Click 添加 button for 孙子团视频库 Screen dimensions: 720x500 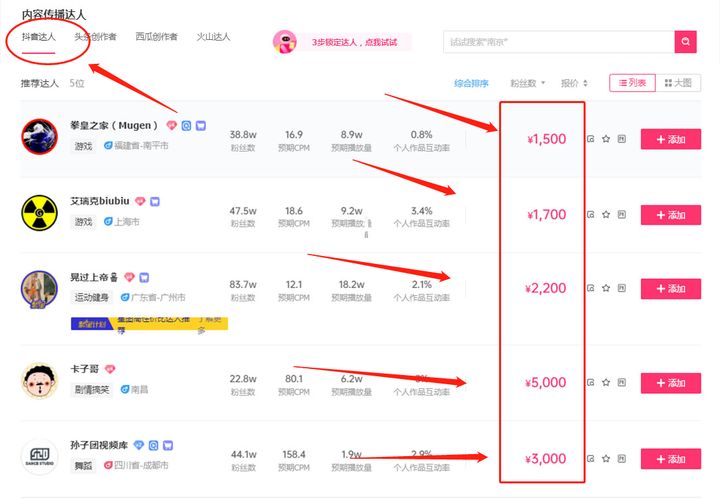click(x=670, y=459)
